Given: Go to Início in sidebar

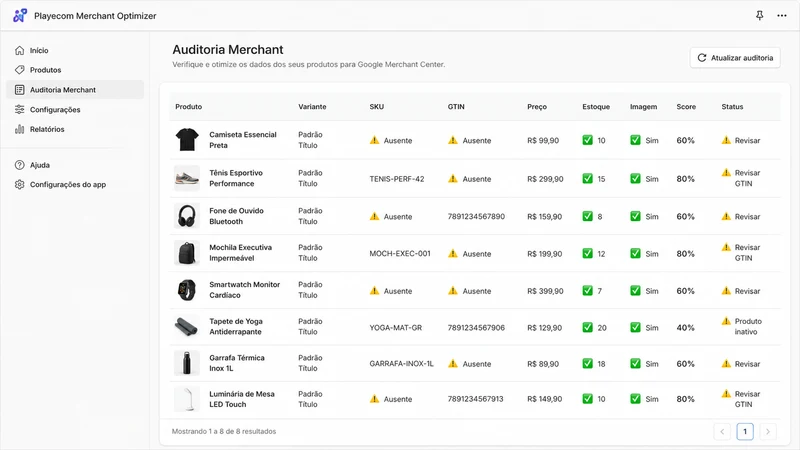Looking at the screenshot, I should 75,50.
